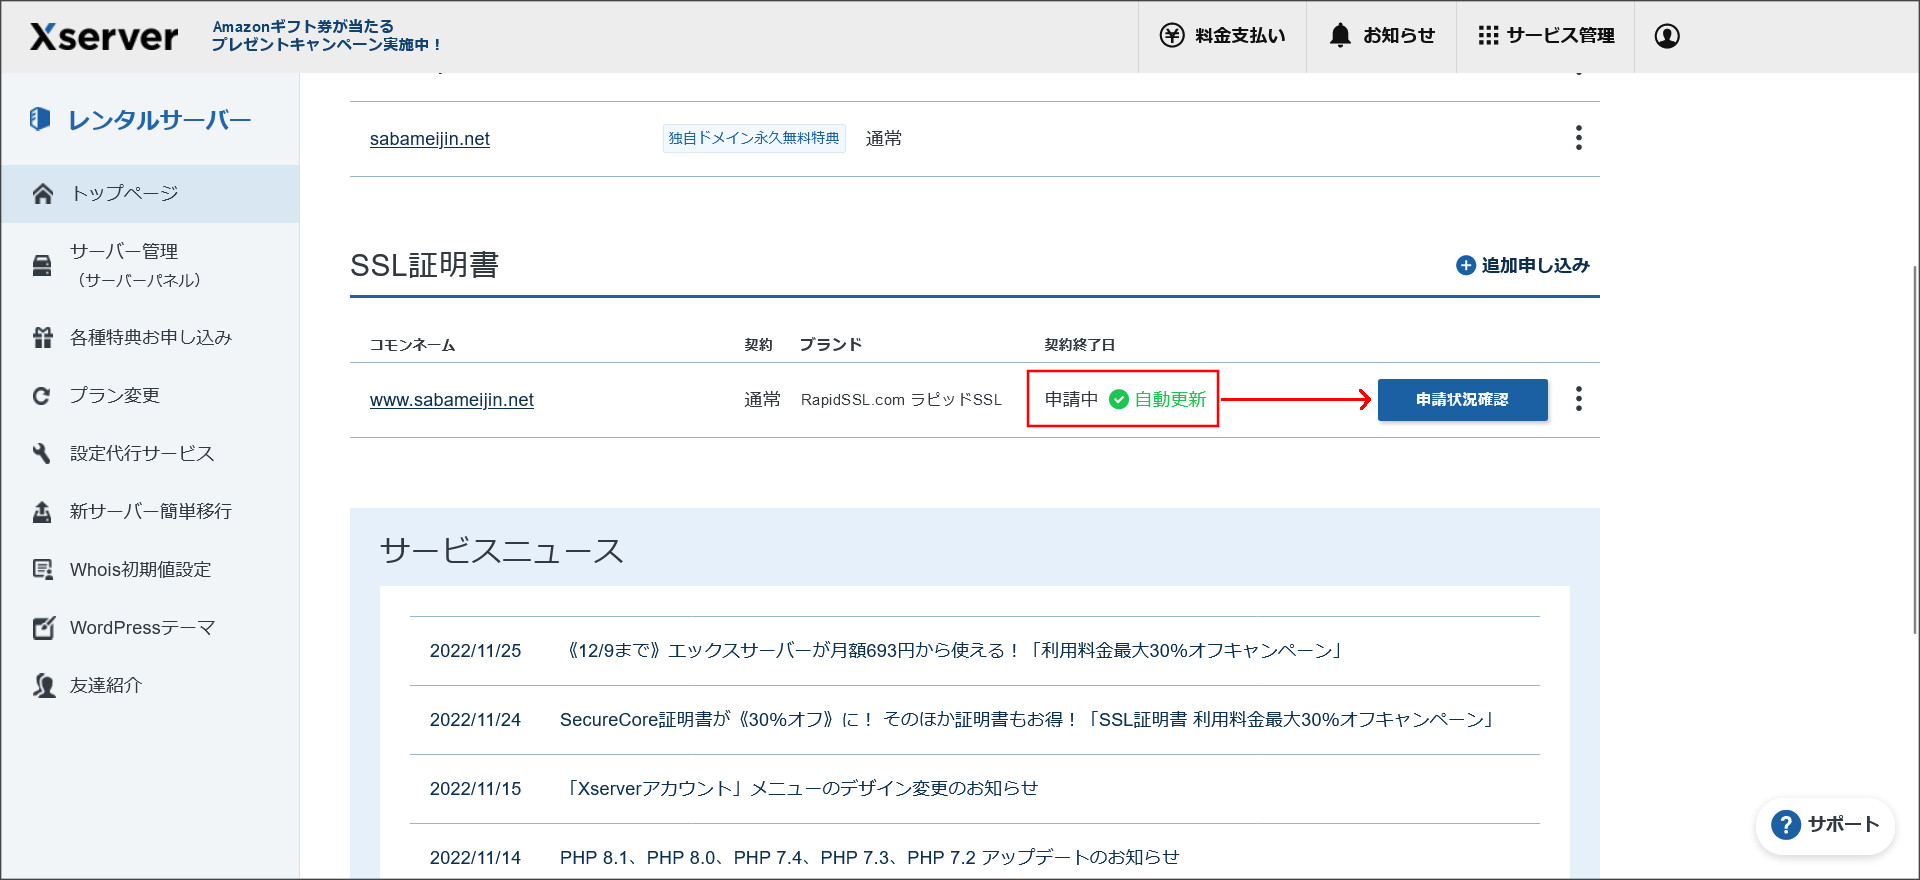The image size is (1920, 880).
Task: Click the コモンネーム column header
Action: pyautogui.click(x=412, y=345)
